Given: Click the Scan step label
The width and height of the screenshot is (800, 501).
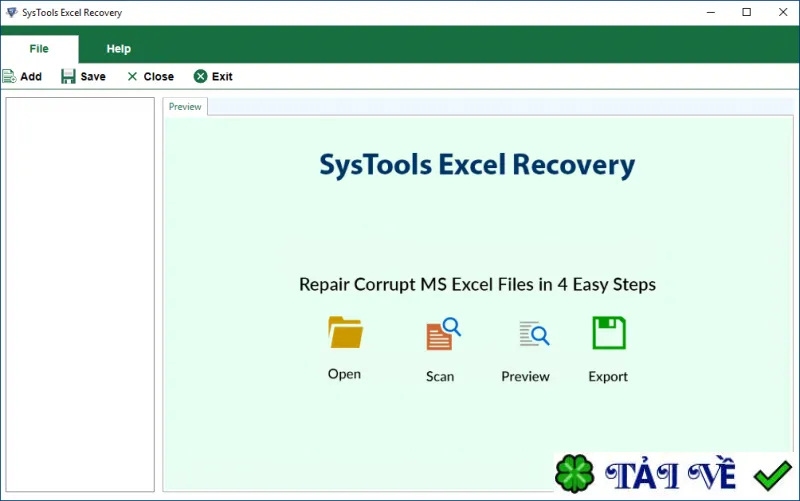Looking at the screenshot, I should (x=440, y=377).
